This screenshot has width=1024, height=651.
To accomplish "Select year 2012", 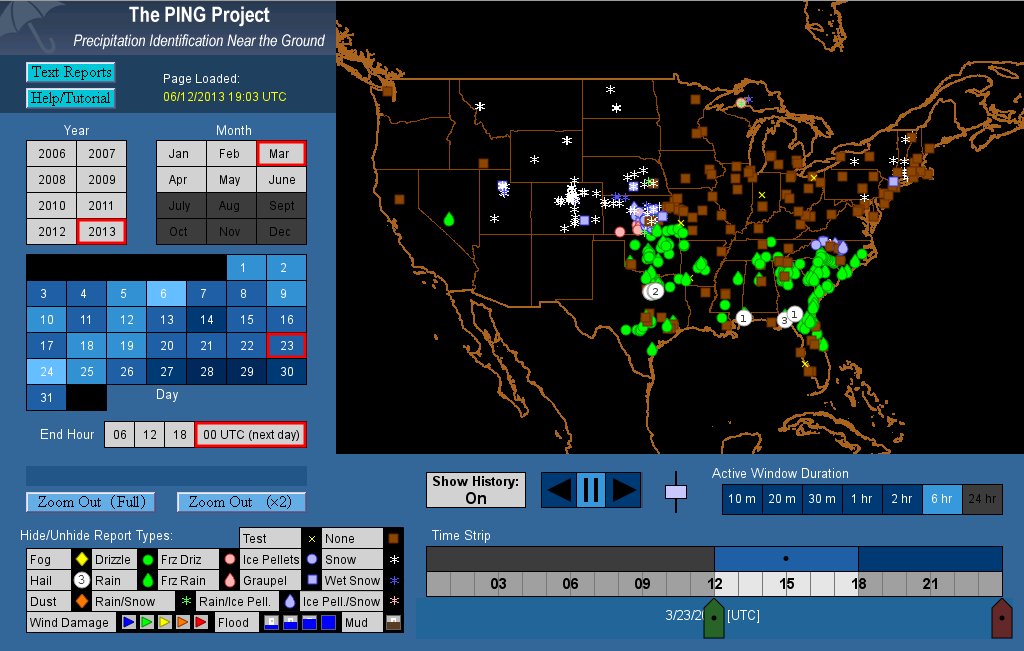I will pyautogui.click(x=52, y=232).
